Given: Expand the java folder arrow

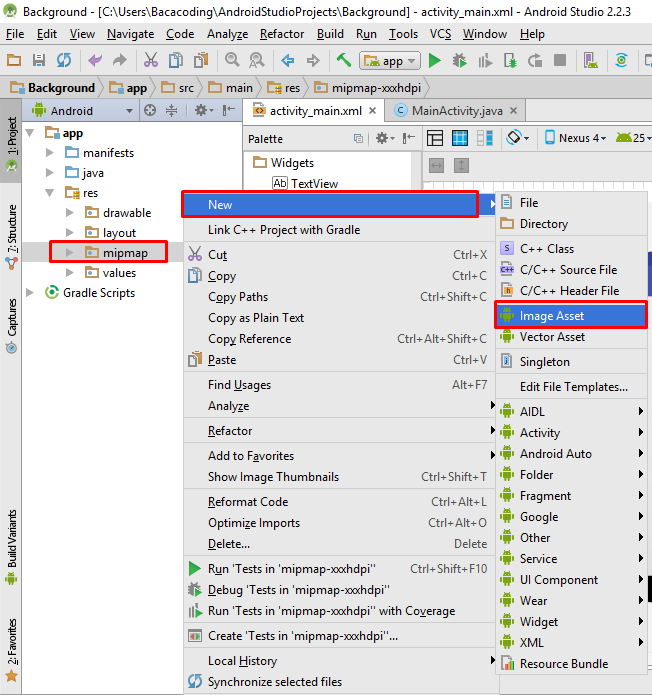Looking at the screenshot, I should click(50, 172).
